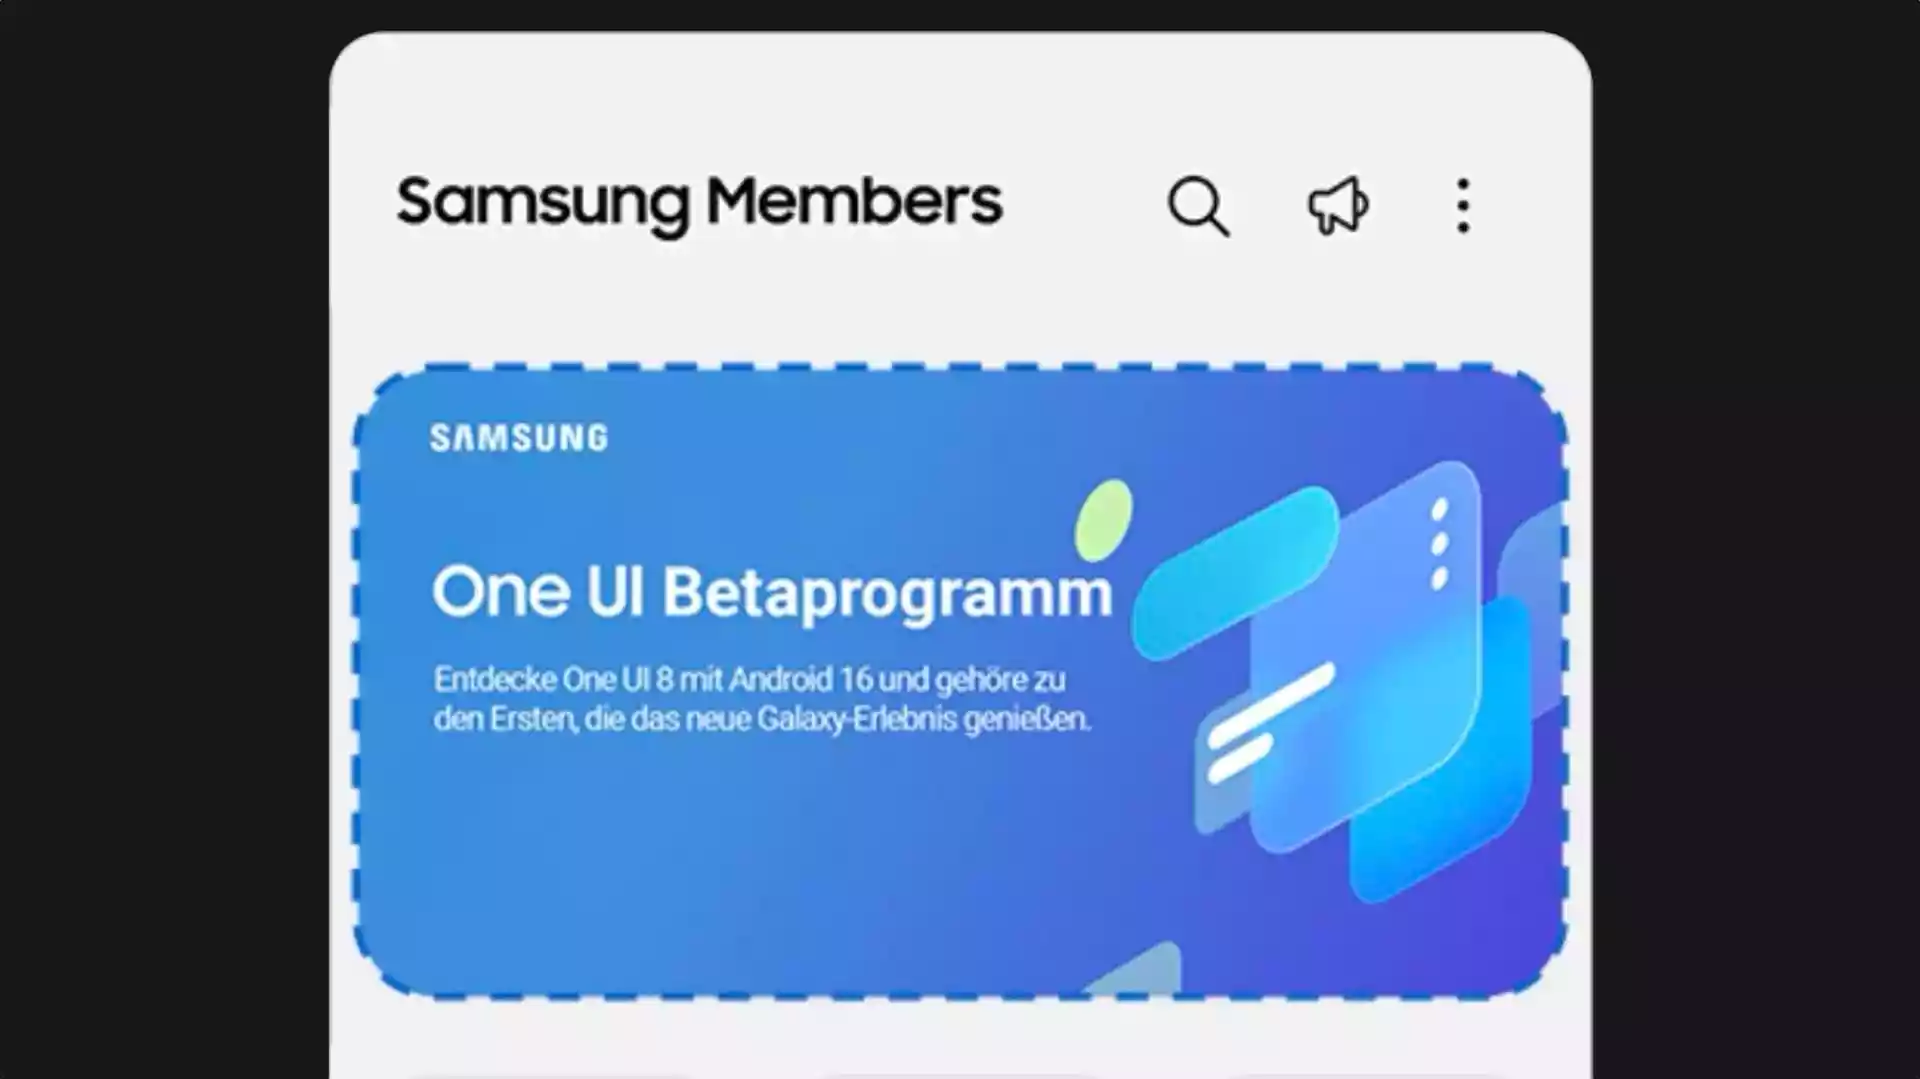1920x1079 pixels.
Task: Click the "den Ersten, die das neue" text line
Action: [x=762, y=719]
